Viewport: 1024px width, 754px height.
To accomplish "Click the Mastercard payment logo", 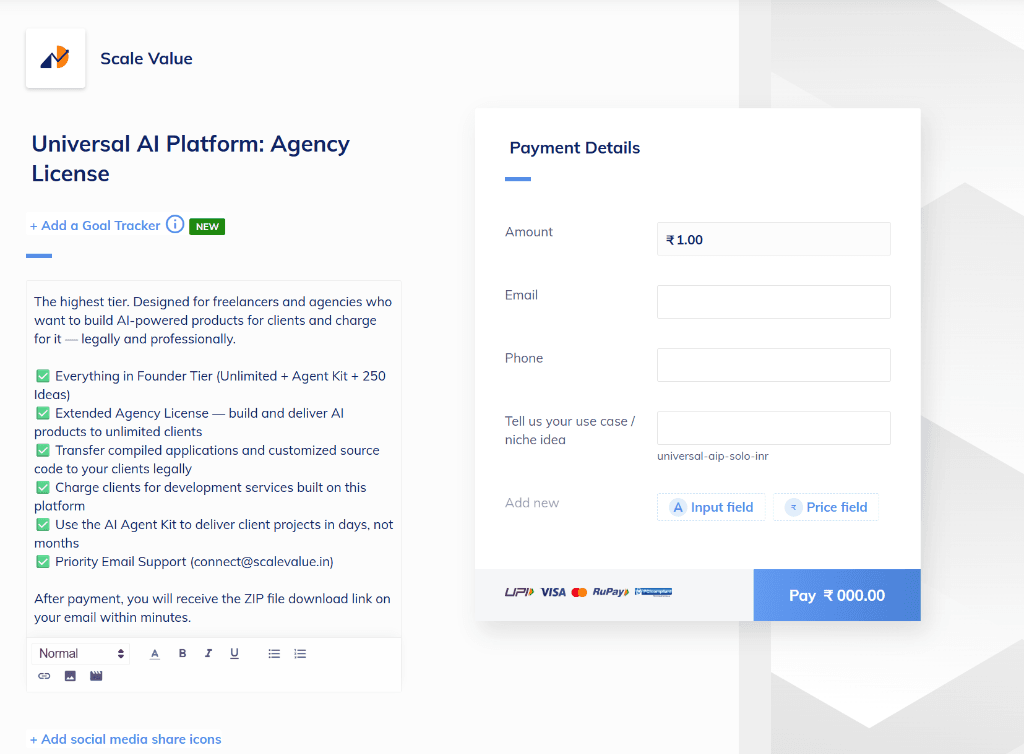I will pos(579,592).
